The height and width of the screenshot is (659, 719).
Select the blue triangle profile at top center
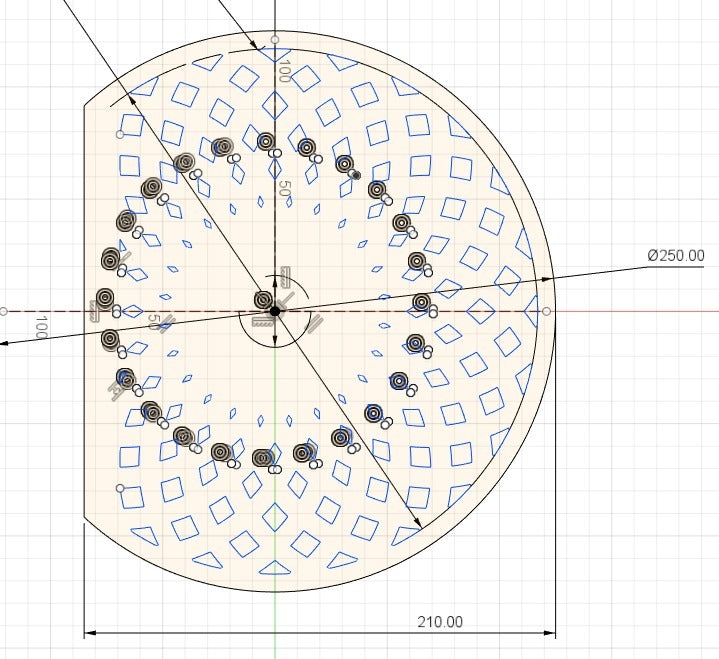(275, 54)
